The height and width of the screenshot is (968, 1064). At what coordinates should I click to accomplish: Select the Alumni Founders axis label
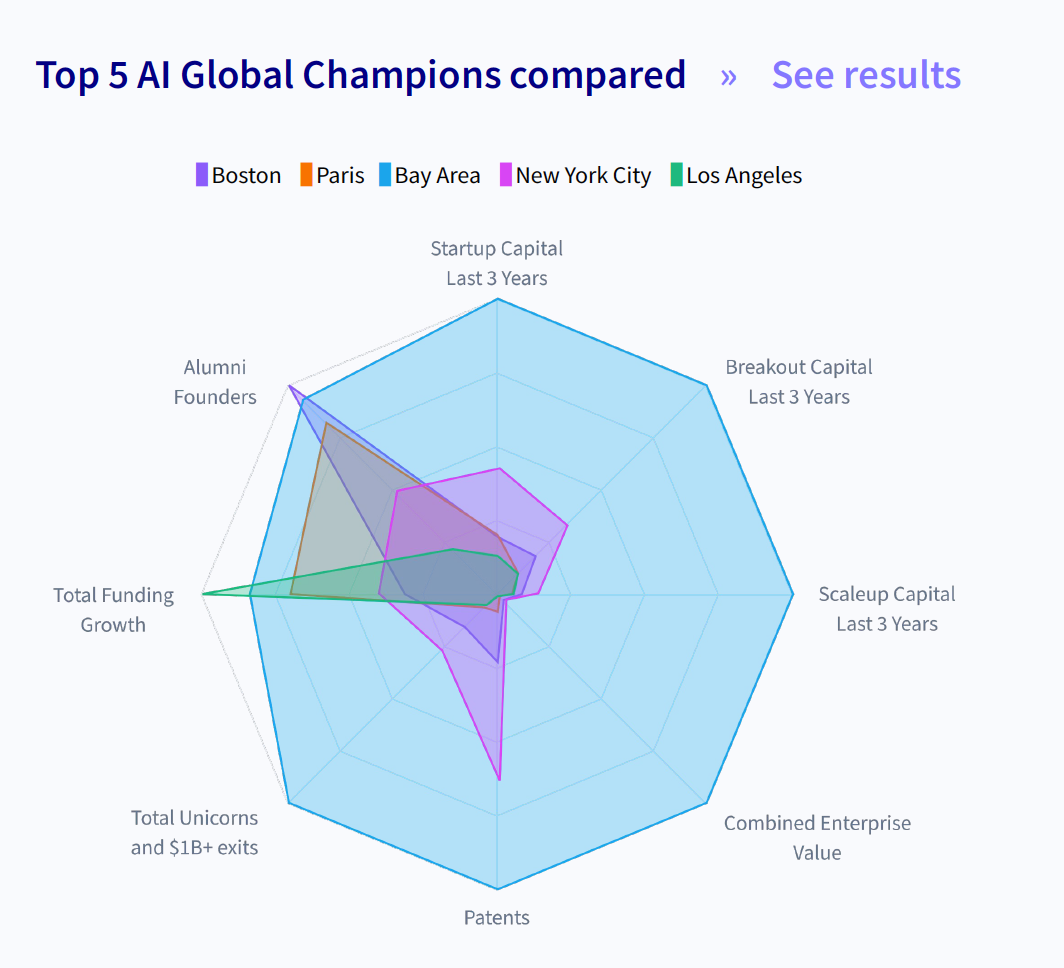point(215,382)
